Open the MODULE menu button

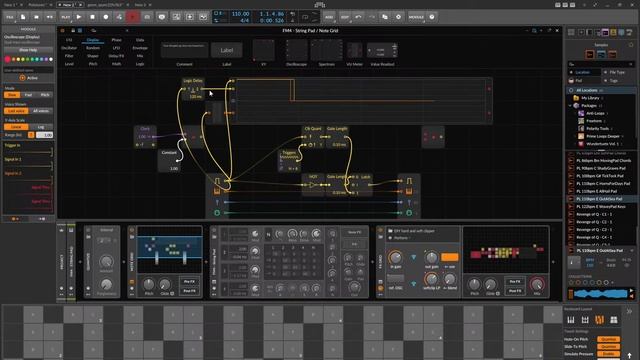pos(416,17)
